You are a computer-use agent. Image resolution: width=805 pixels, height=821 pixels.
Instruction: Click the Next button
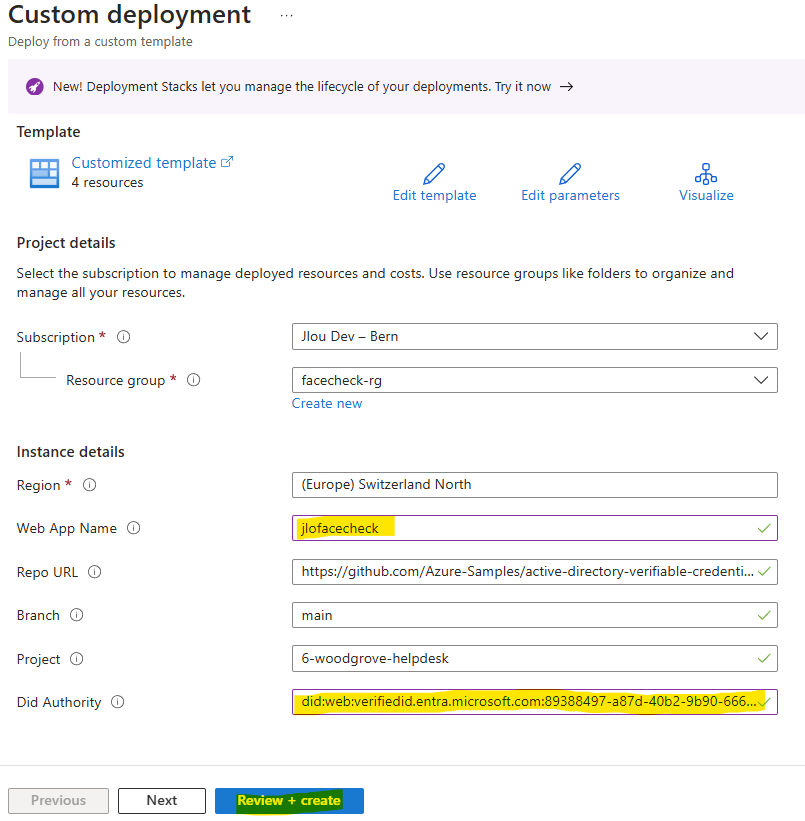(x=162, y=801)
